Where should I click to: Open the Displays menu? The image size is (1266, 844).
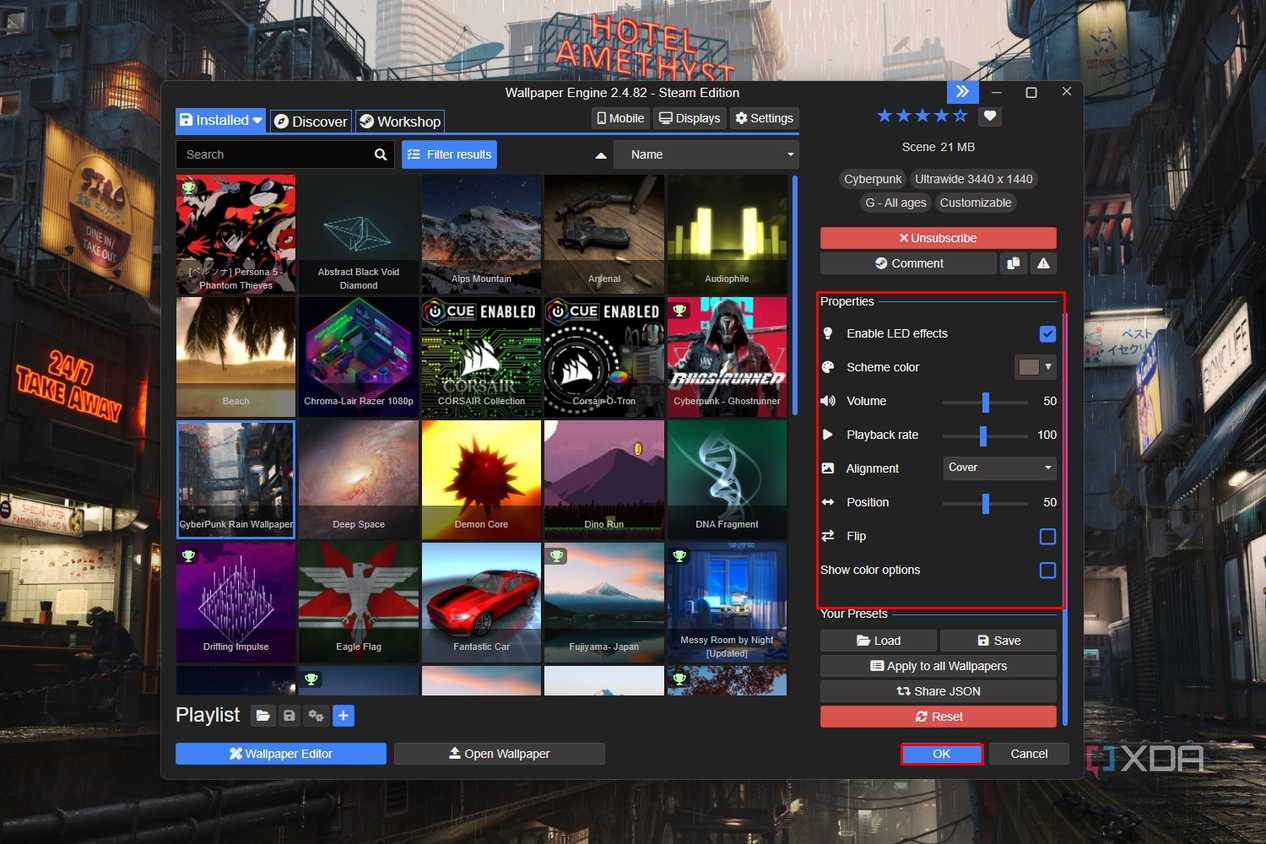pos(689,118)
